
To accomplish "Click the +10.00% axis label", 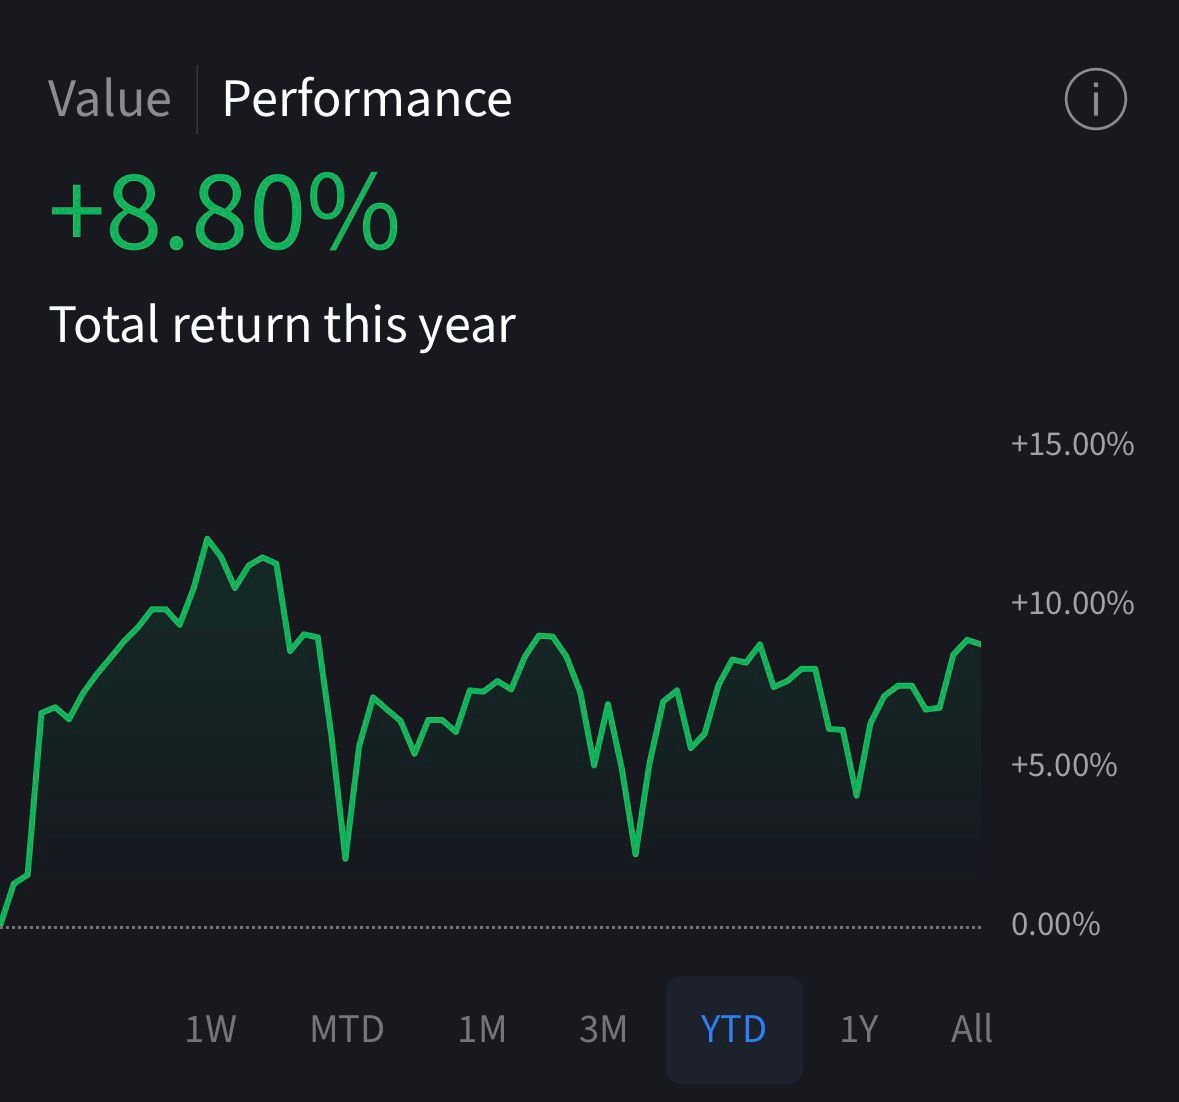I will (x=1072, y=603).
